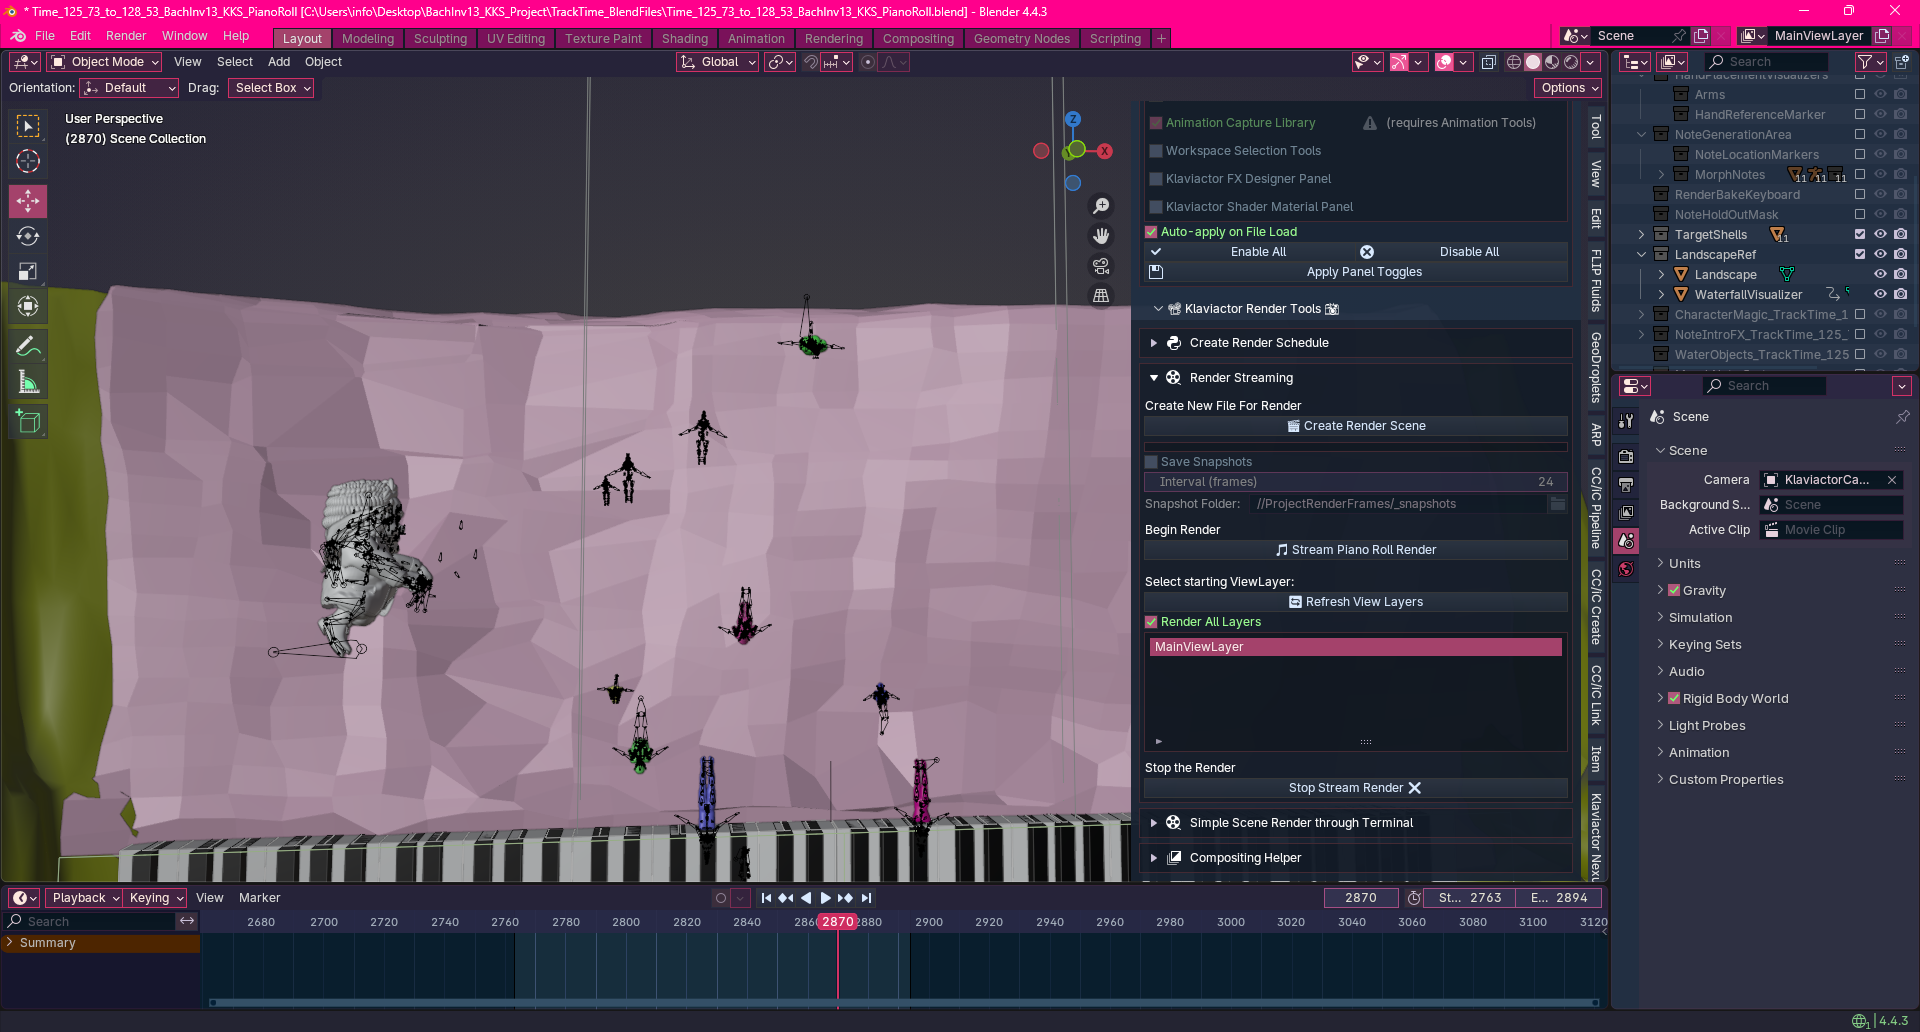Adjust the Interval frames slider
This screenshot has height=1032, width=1920.
pos(1355,481)
